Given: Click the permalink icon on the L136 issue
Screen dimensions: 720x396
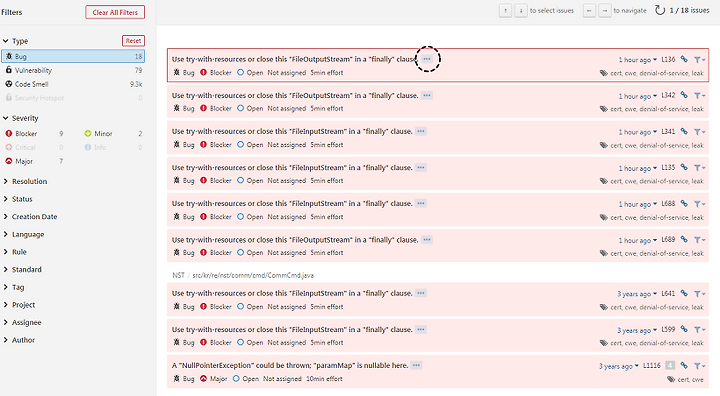Looking at the screenshot, I should tap(684, 59).
